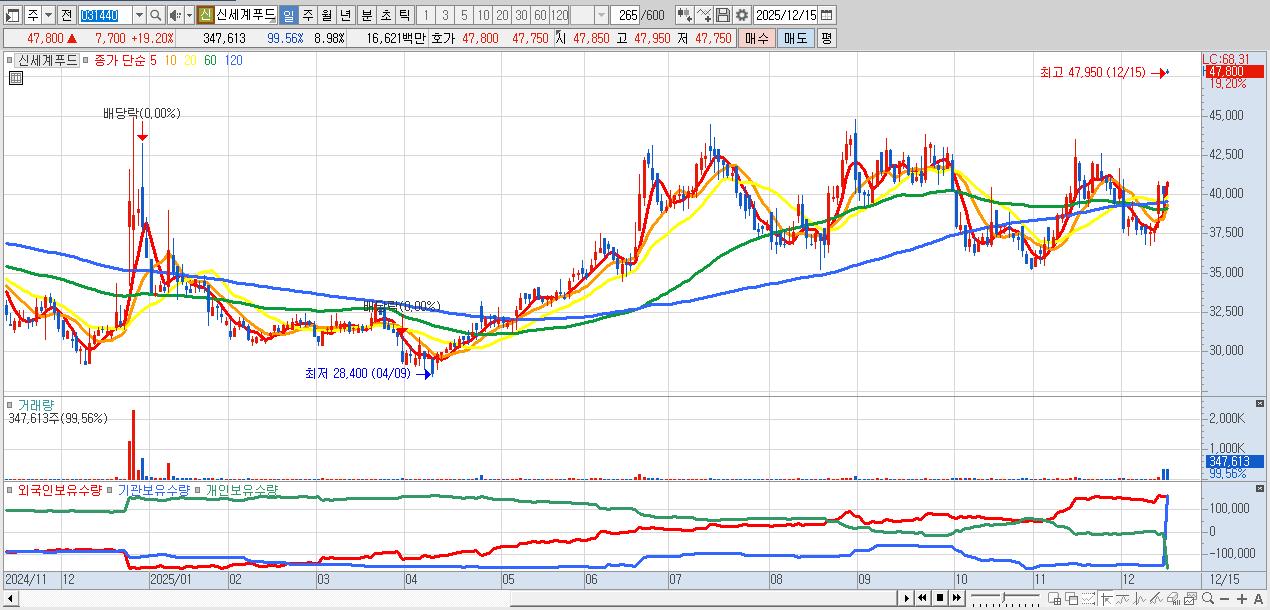Select the 일 (daily) chart period
Image resolution: width=1270 pixels, height=610 pixels.
tap(288, 15)
